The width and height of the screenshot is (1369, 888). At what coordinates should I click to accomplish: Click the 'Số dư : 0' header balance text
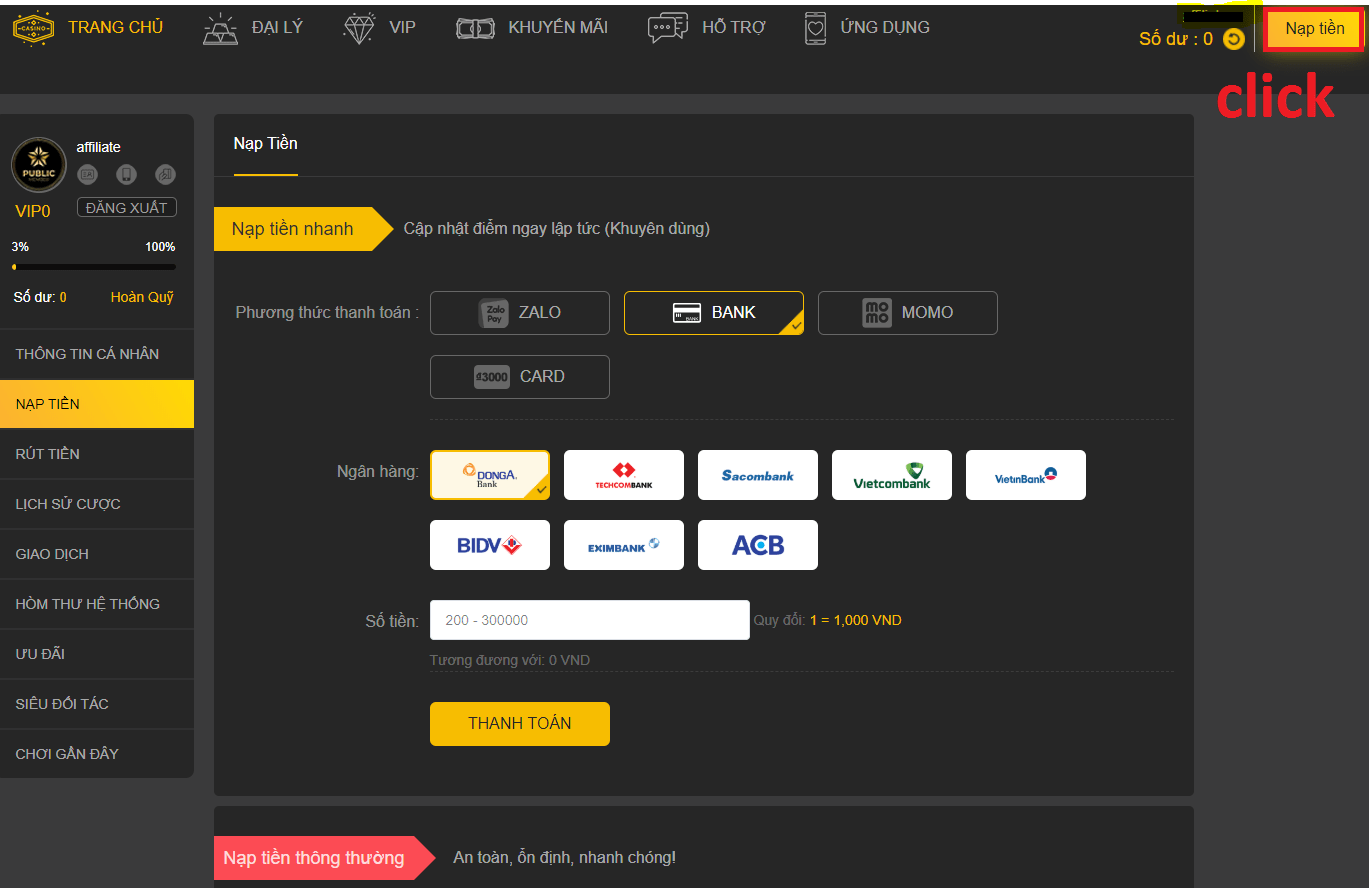tap(1176, 39)
